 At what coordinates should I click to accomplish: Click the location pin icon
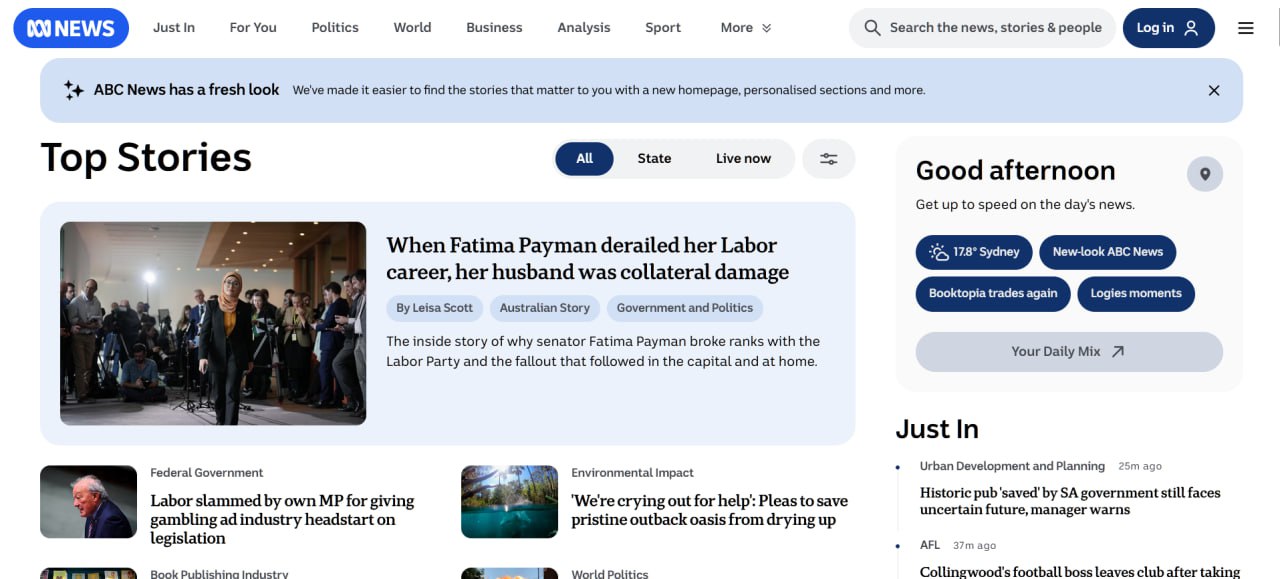pos(1204,174)
